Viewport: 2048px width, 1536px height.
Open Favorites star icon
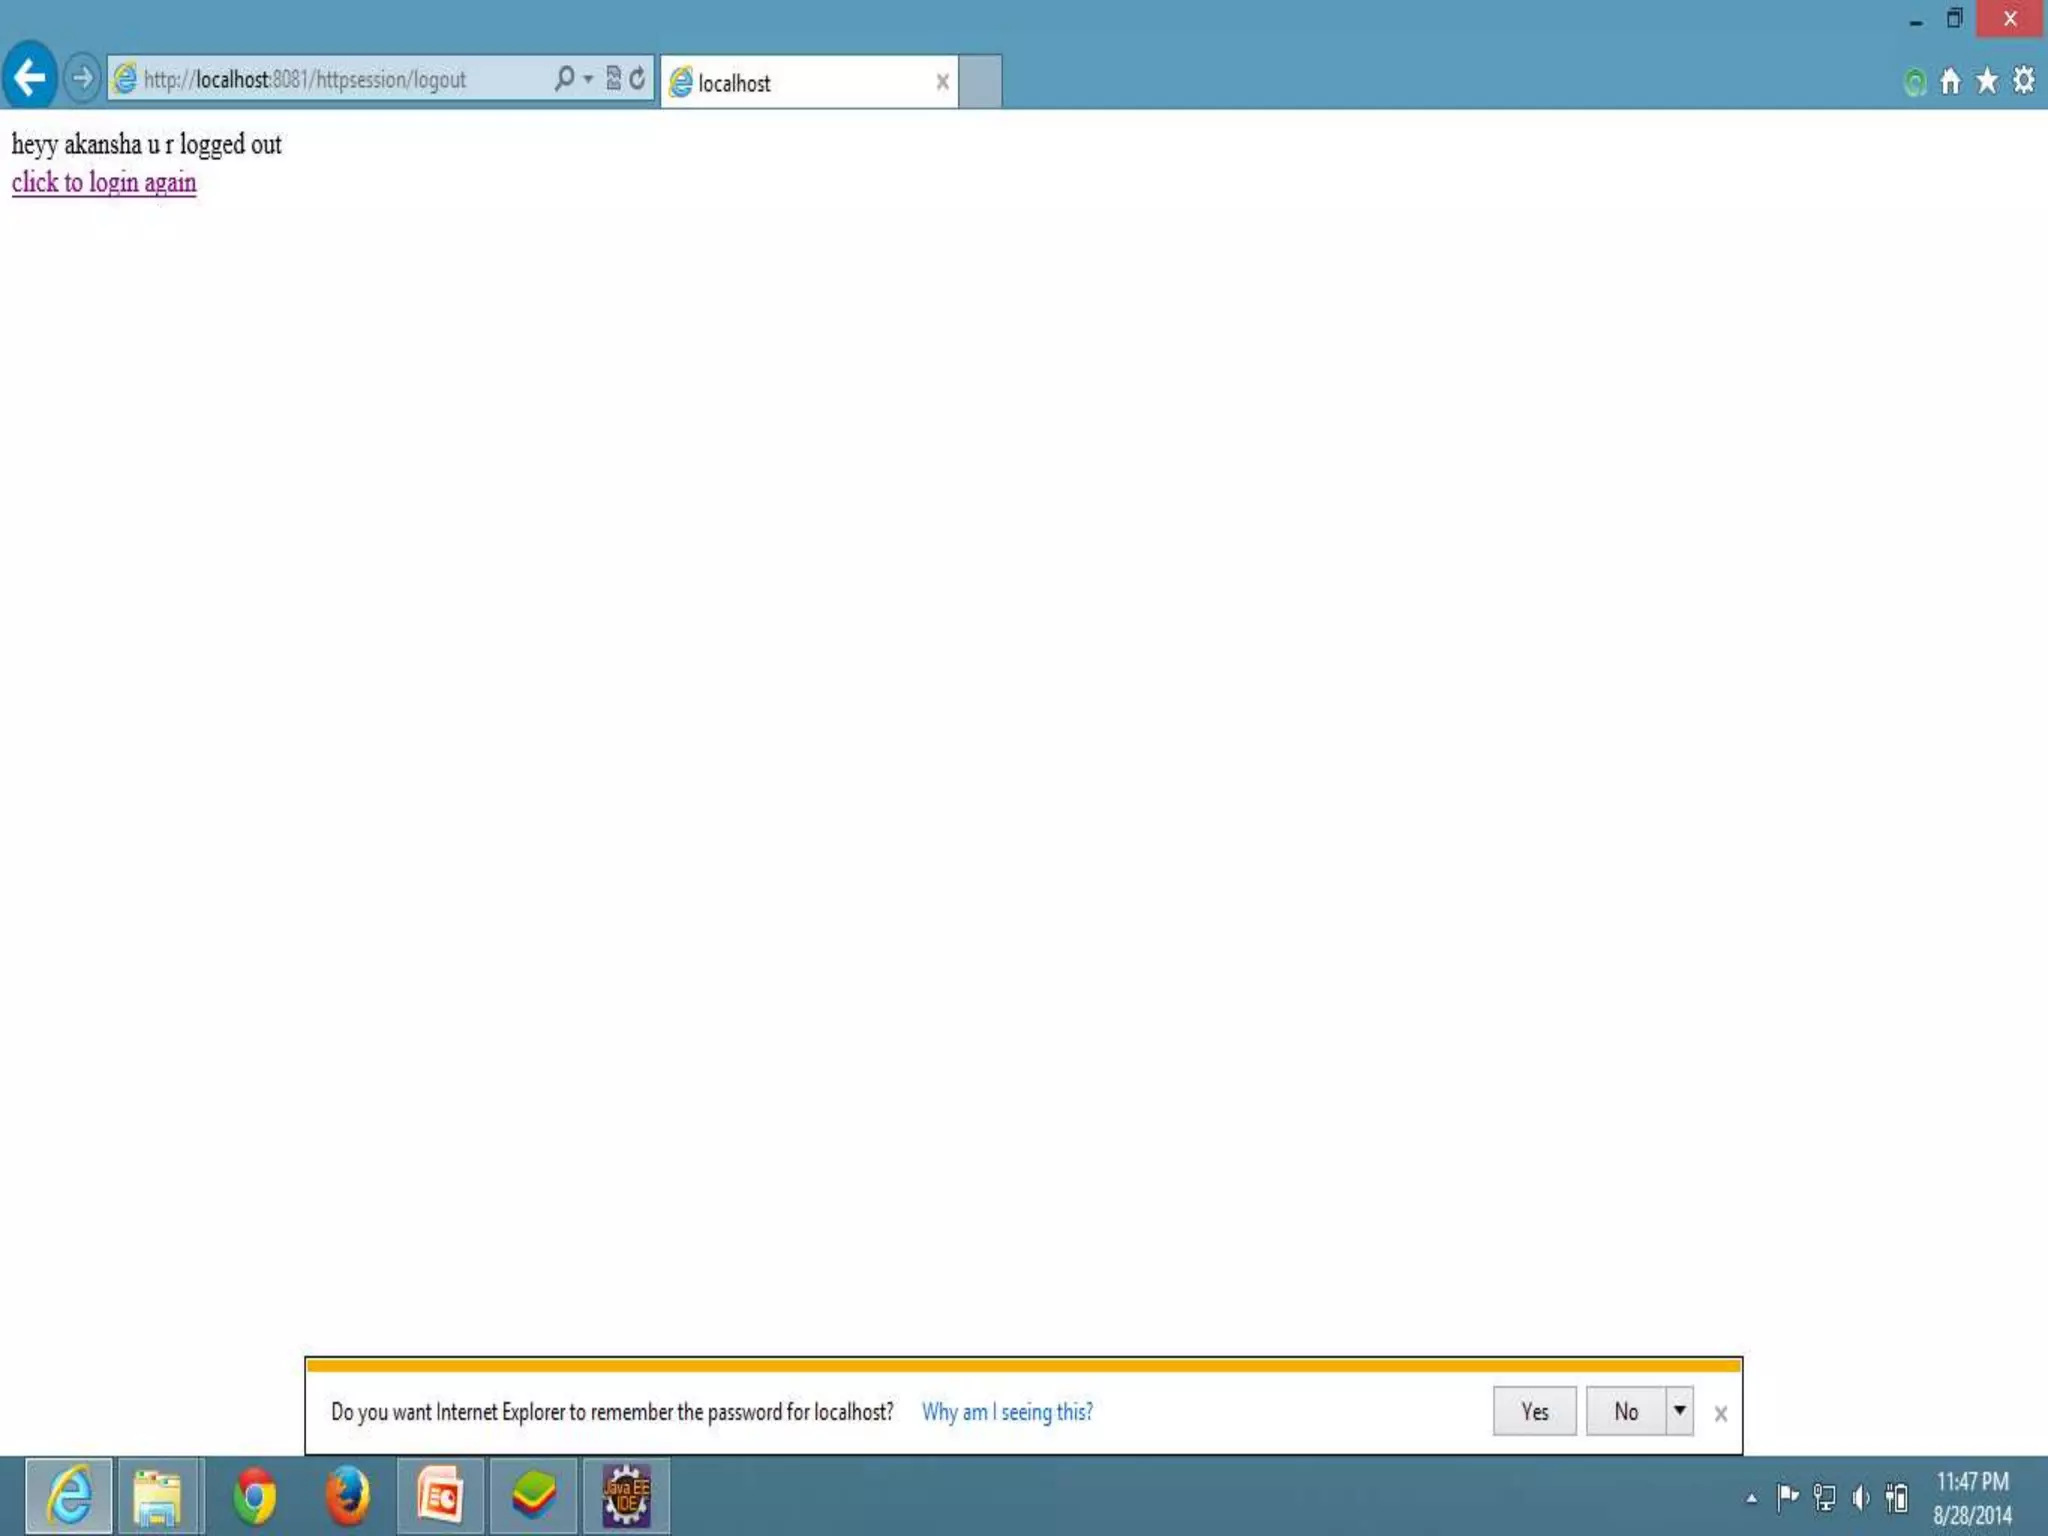coord(1987,81)
